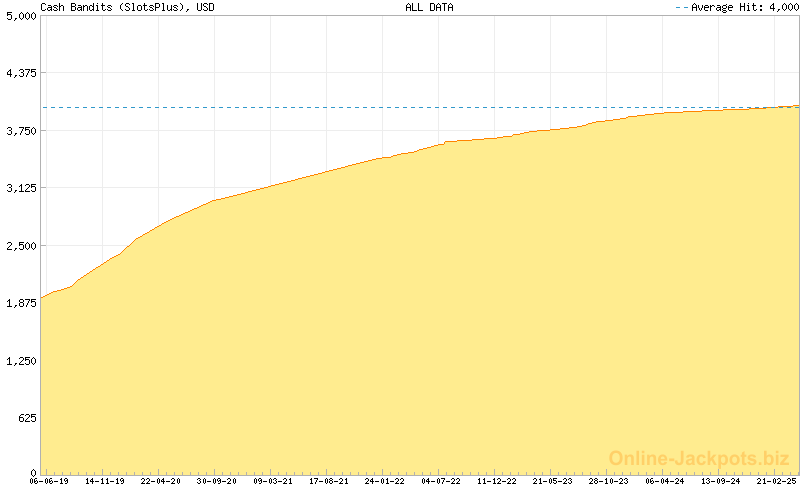Select the 06-06-19 date marker
800x490 pixels.
[49, 481]
